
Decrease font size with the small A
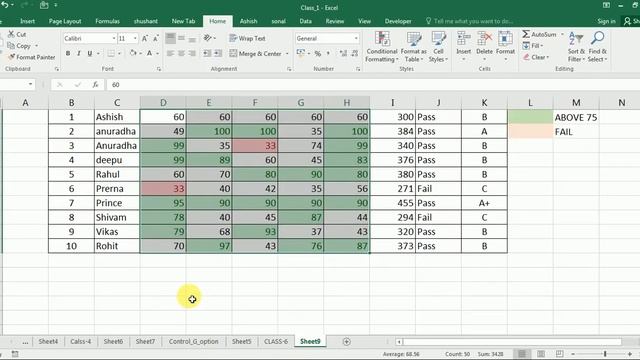point(156,38)
